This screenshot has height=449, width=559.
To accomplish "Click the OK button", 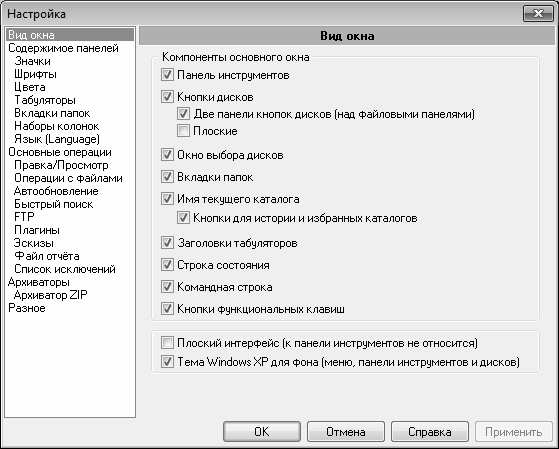I will click(262, 432).
